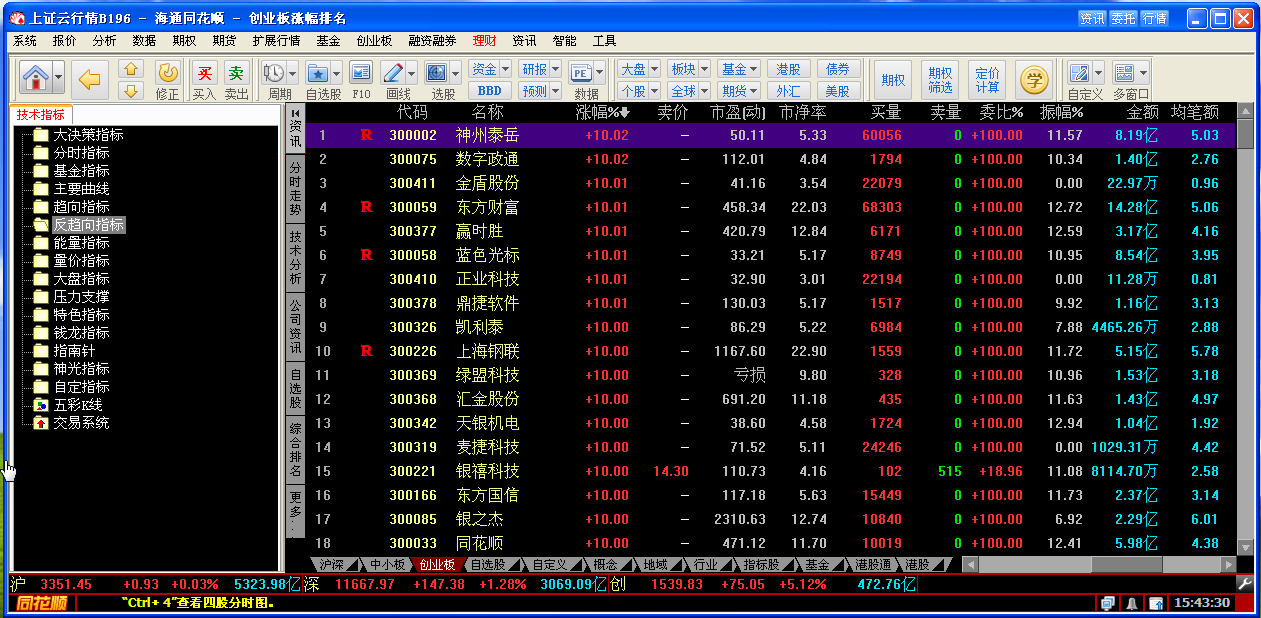Select the 数字政通 stock row
Viewport: 1261px width, 618px height.
769,159
